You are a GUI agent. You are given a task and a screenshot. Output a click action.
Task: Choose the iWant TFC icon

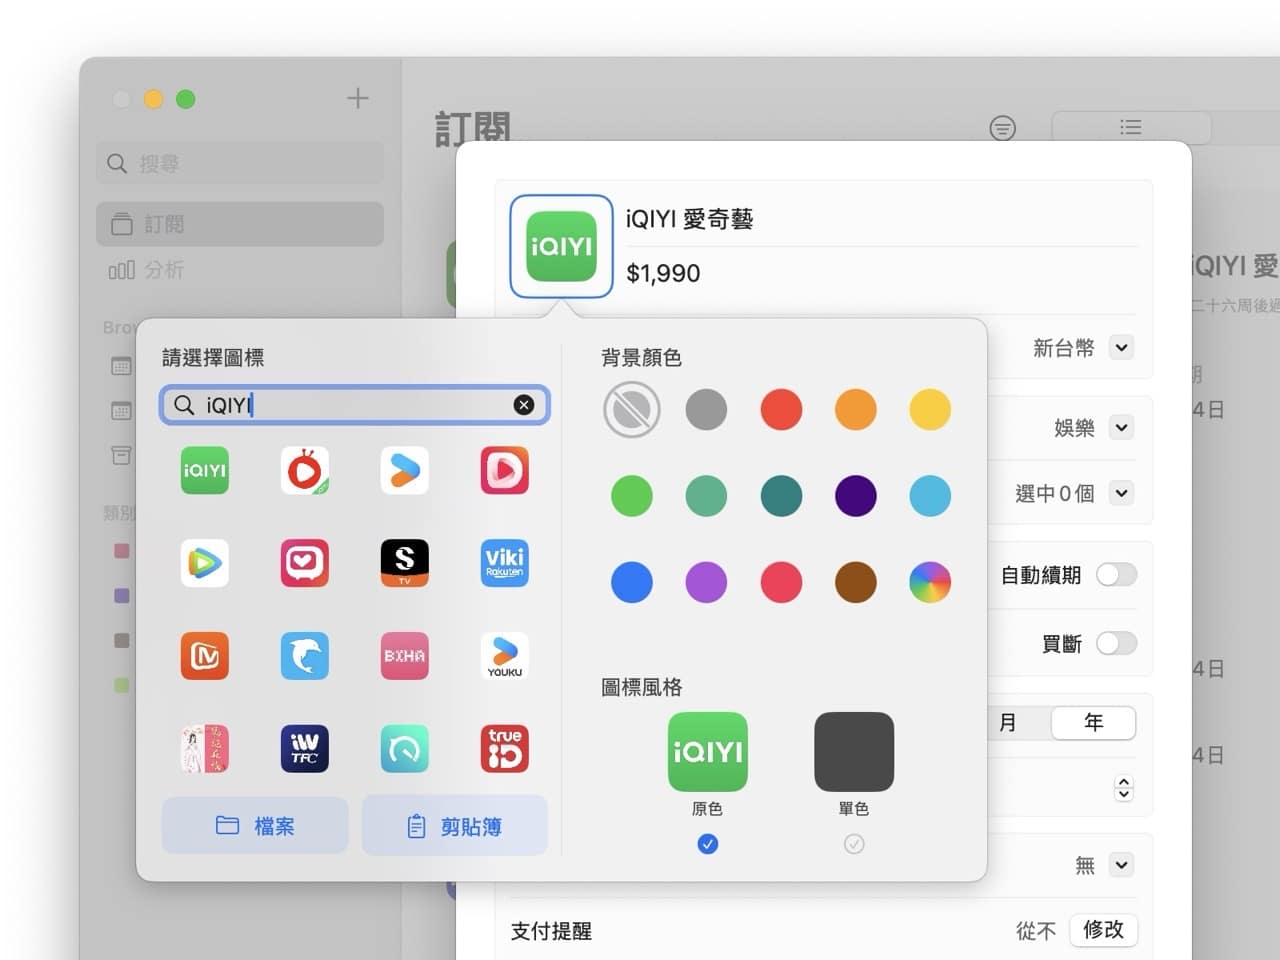pos(305,749)
